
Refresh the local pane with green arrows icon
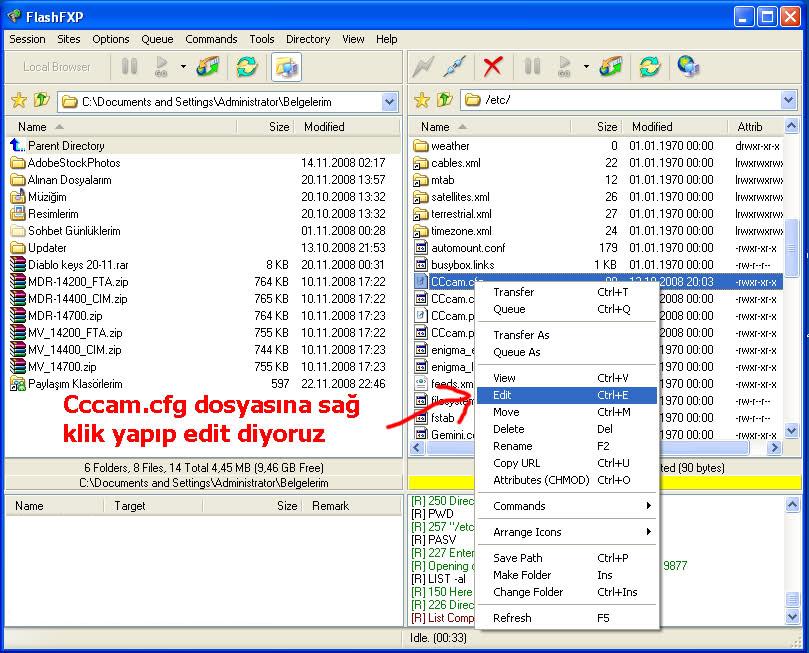pyautogui.click(x=246, y=67)
